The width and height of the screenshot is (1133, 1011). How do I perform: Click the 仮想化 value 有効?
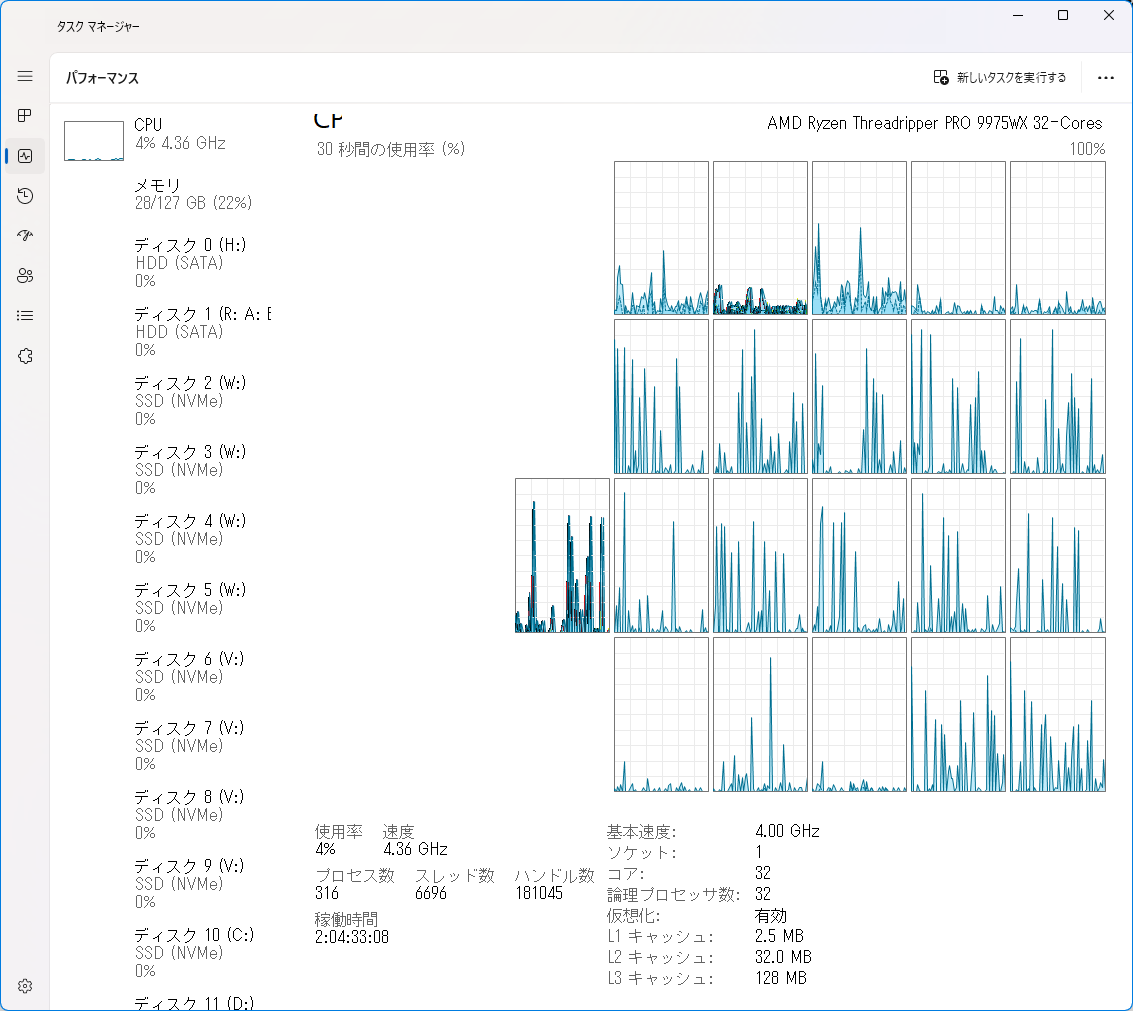pyautogui.click(x=770, y=916)
